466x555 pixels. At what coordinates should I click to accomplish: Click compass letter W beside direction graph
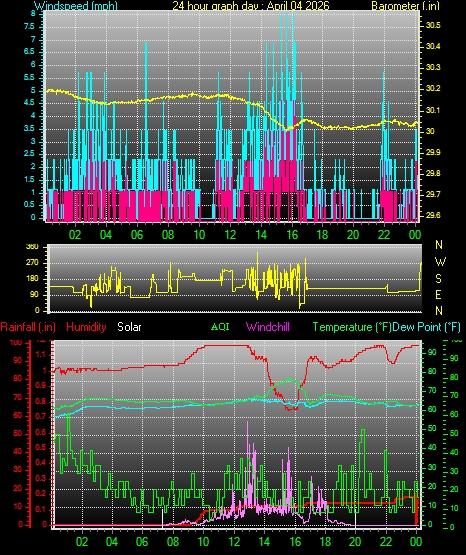440,262
